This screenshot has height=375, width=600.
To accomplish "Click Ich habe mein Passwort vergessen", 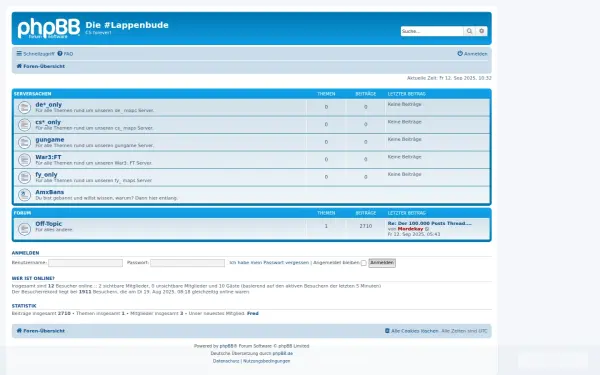I will tap(269, 262).
